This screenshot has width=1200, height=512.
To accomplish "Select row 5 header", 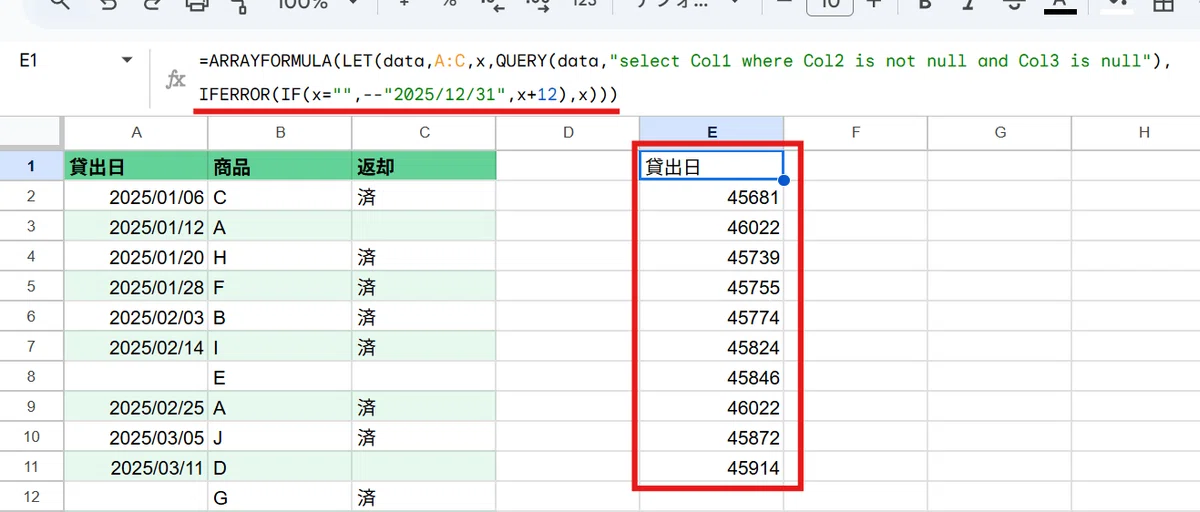I will point(31,287).
